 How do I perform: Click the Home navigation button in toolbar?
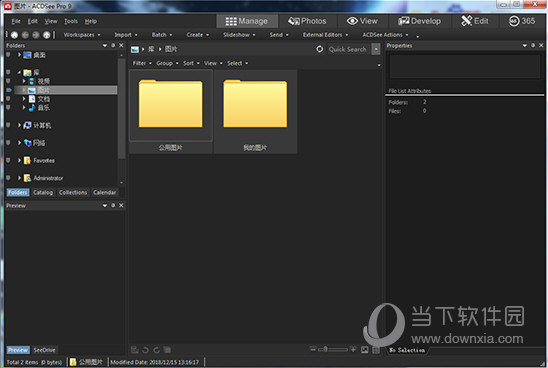click(14, 35)
